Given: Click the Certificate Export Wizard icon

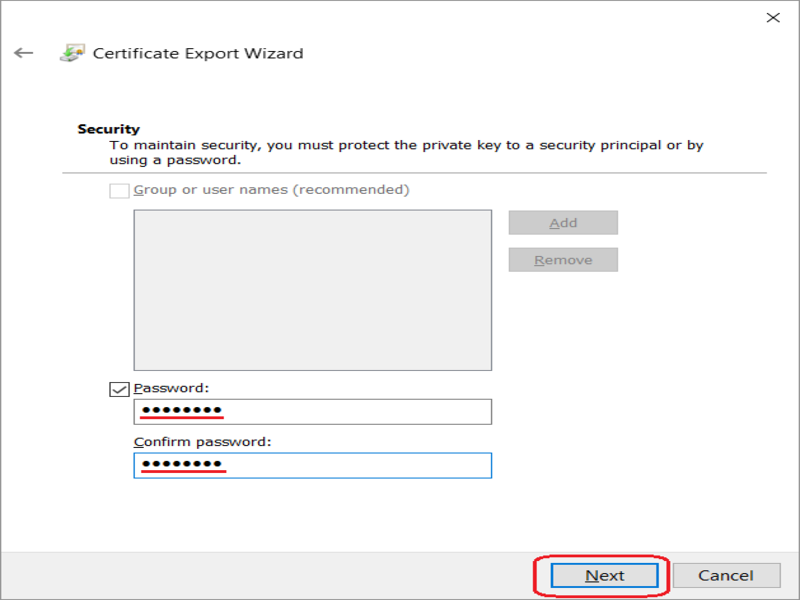Looking at the screenshot, I should coord(72,53).
